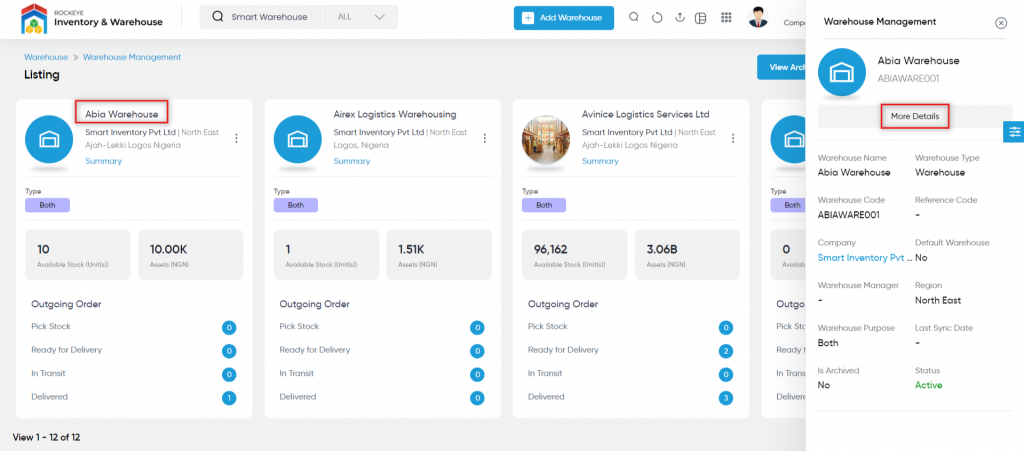1024x451 pixels.
Task: Click the Active status text
Action: (929, 385)
